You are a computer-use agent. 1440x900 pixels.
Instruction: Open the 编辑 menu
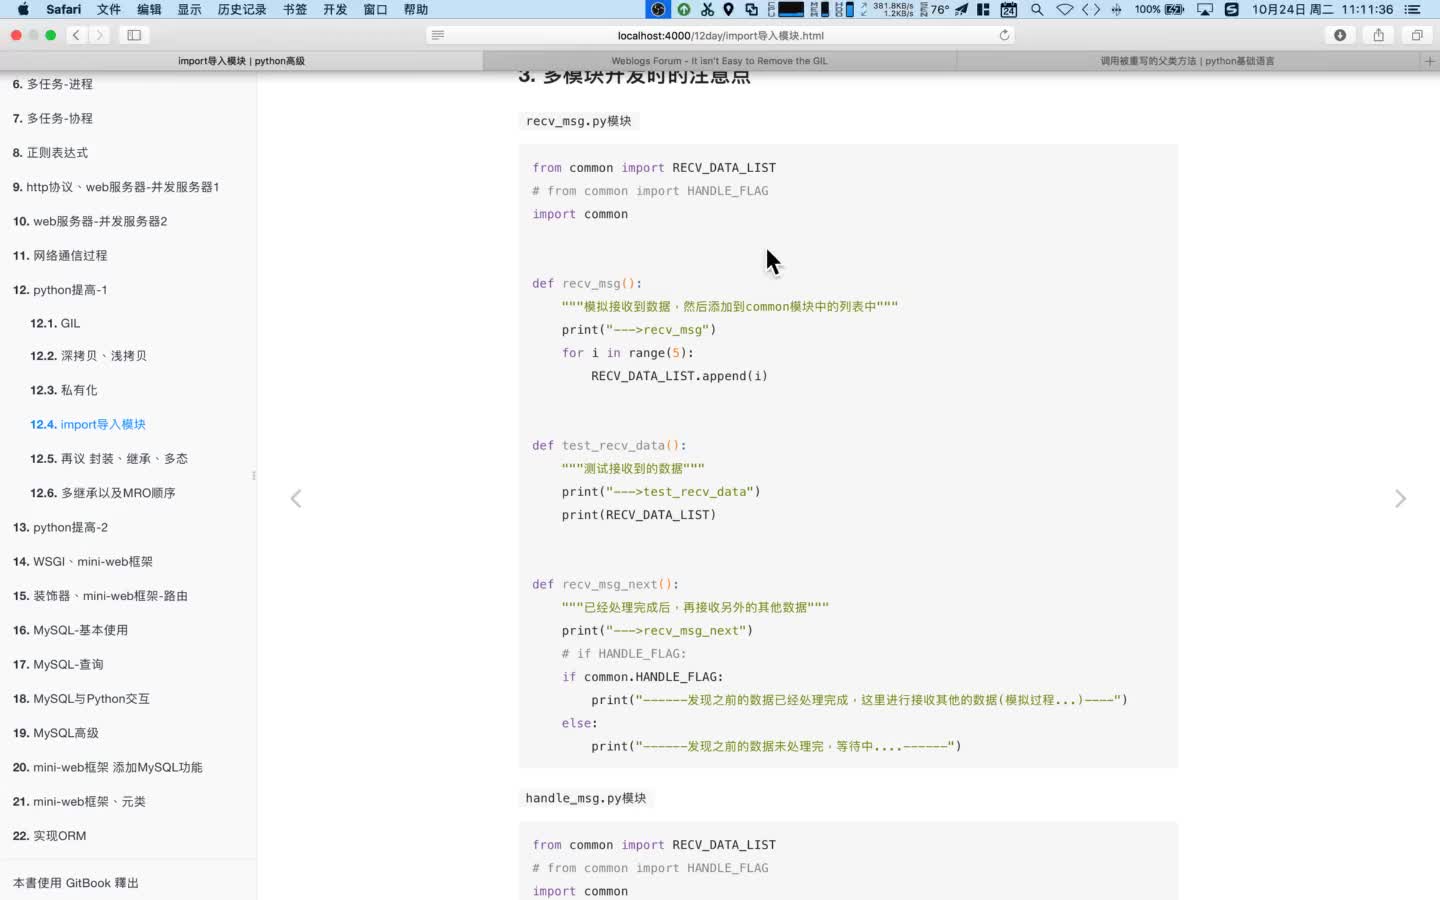149,9
